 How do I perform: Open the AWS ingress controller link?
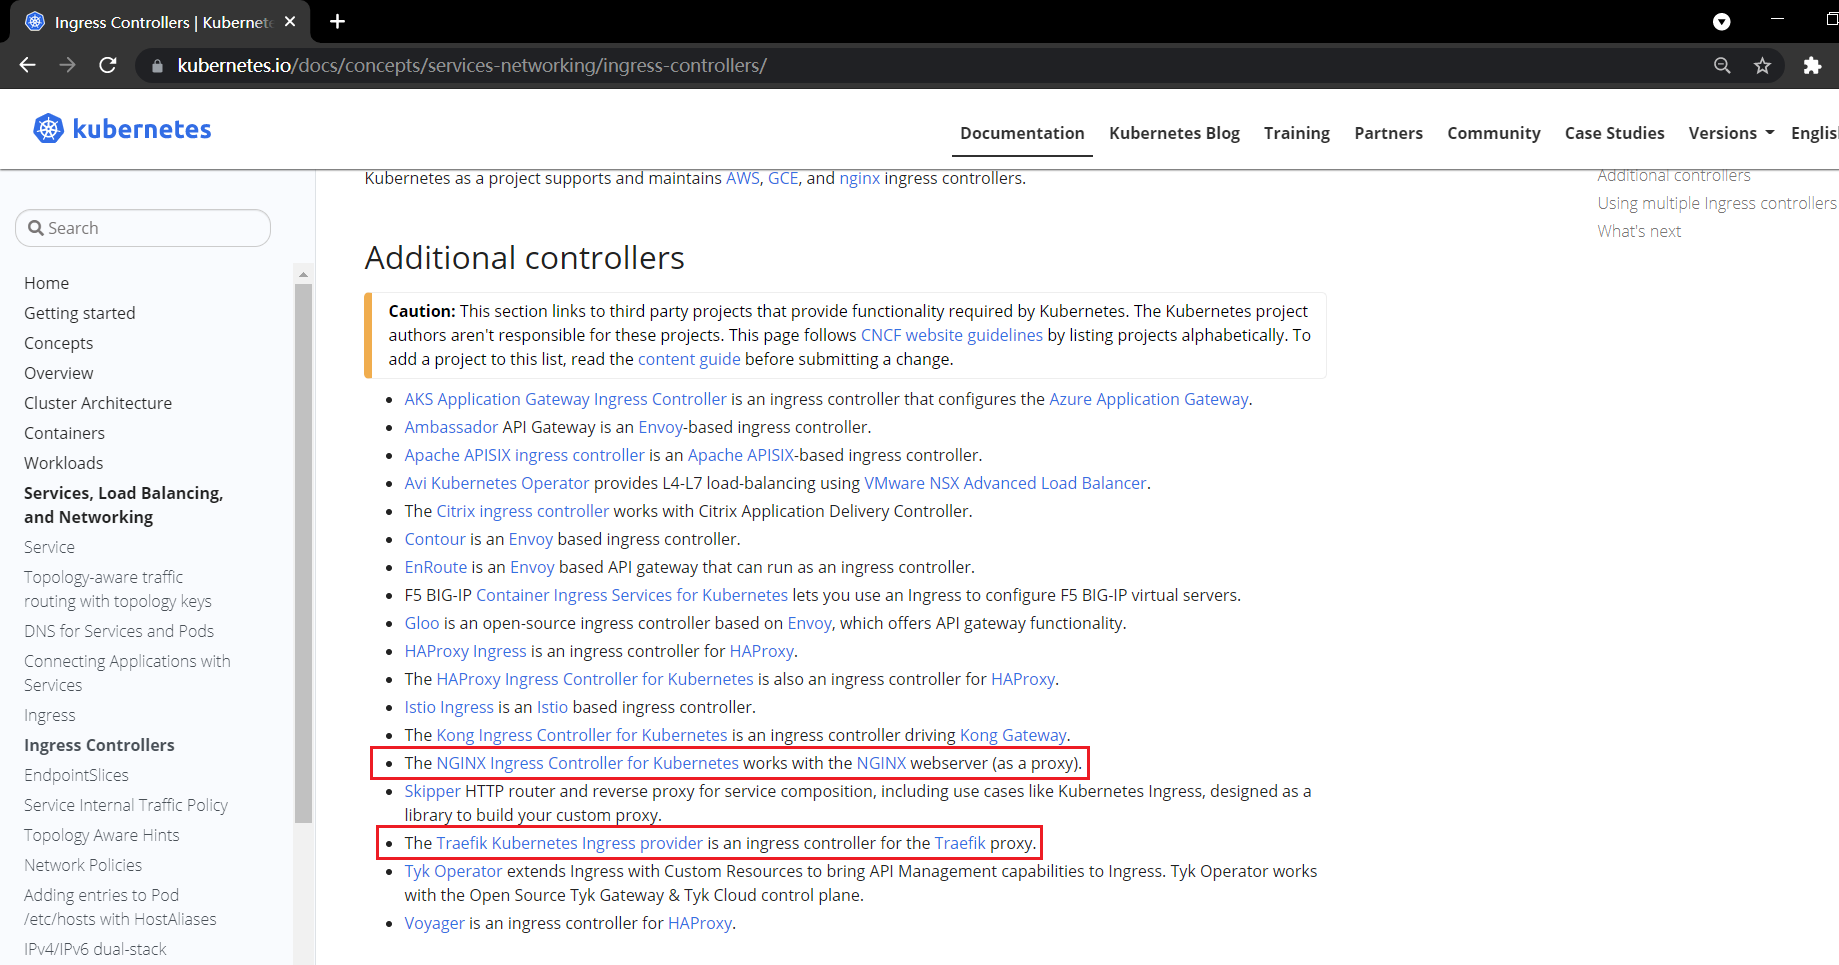[x=742, y=178]
